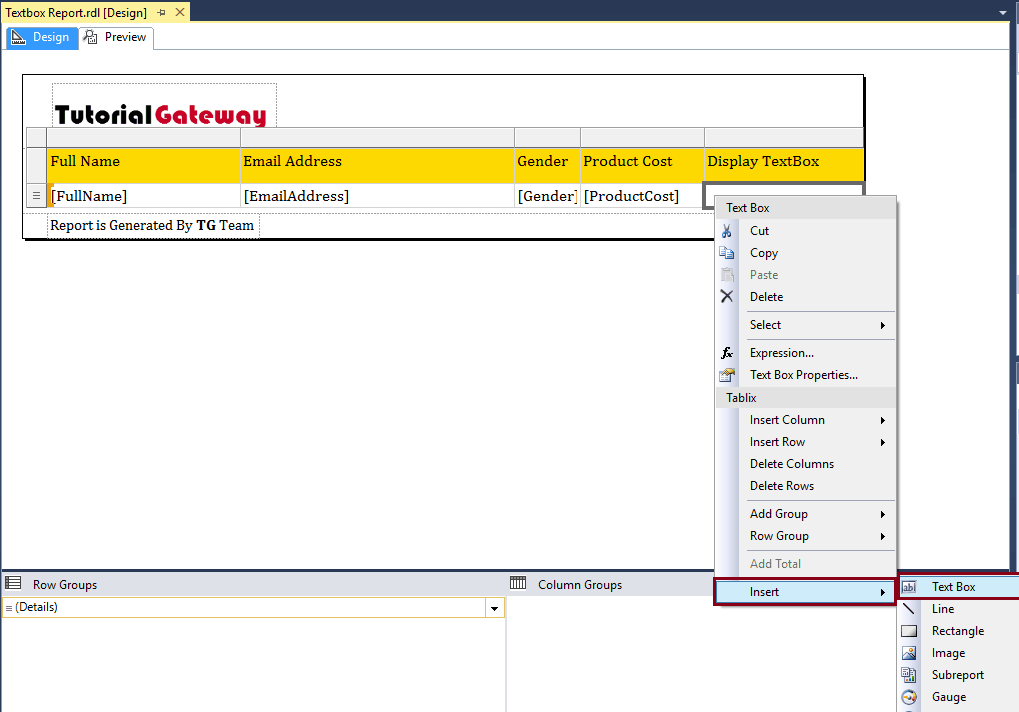
Task: Click the Cut scissors icon
Action: 727,230
